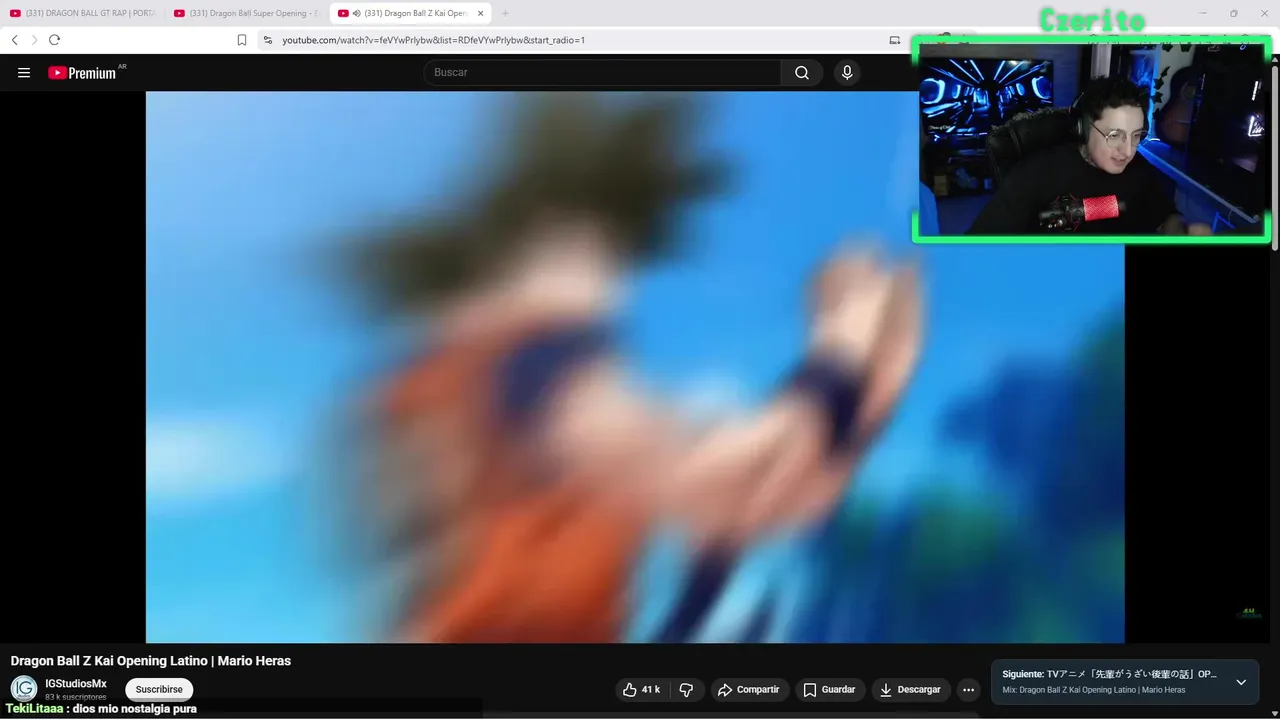Click the video title Dragon Ball Z Kai Opening Latino
Screen dimensions: 1280x720
coord(151,661)
